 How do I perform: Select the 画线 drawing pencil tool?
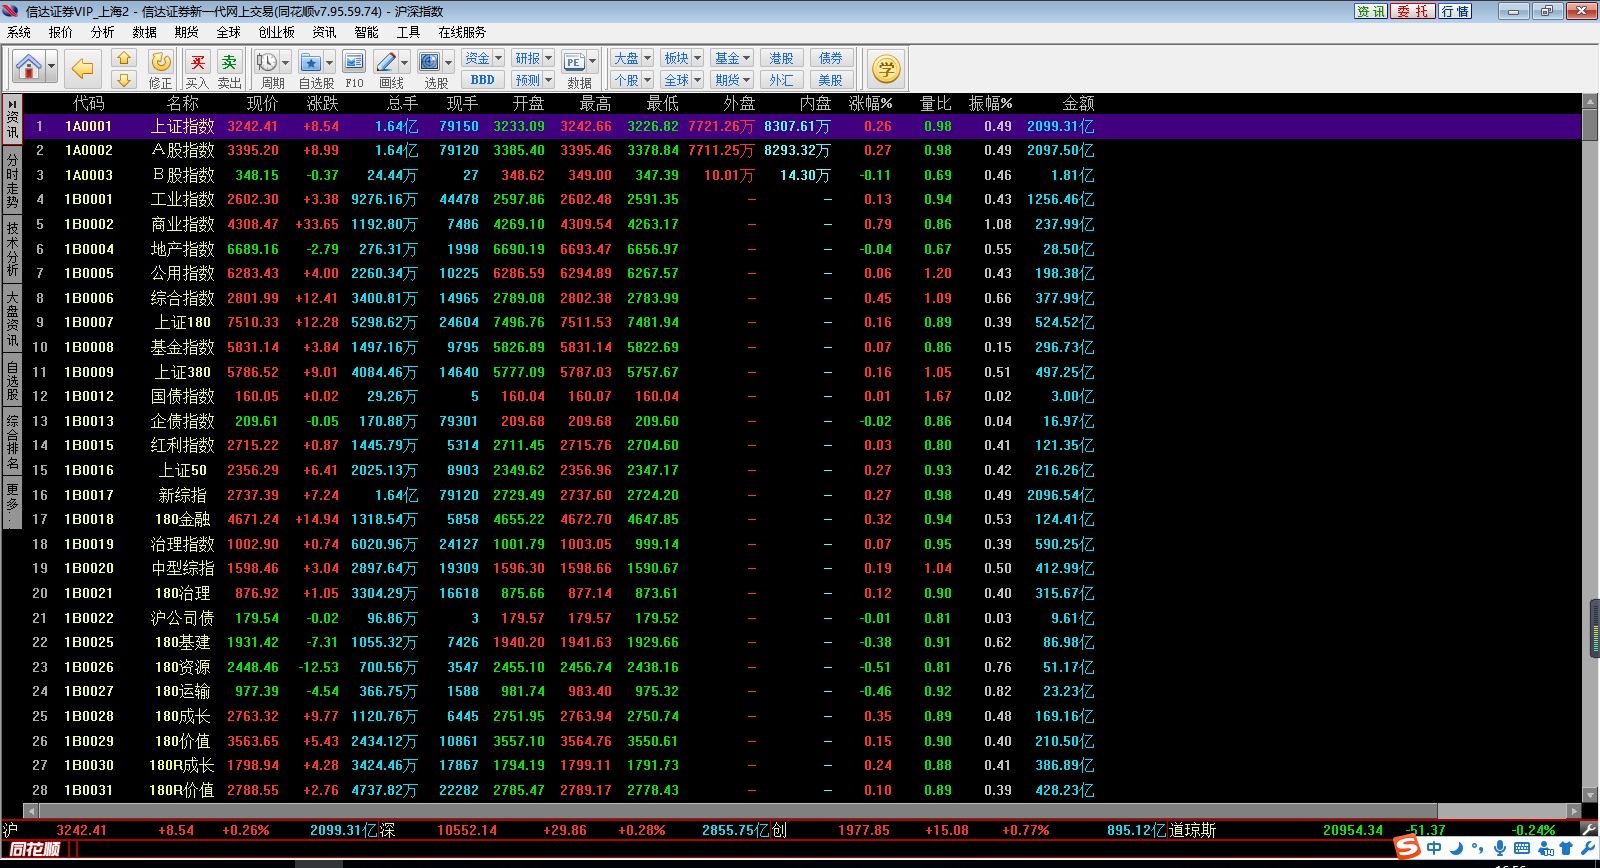tap(387, 63)
